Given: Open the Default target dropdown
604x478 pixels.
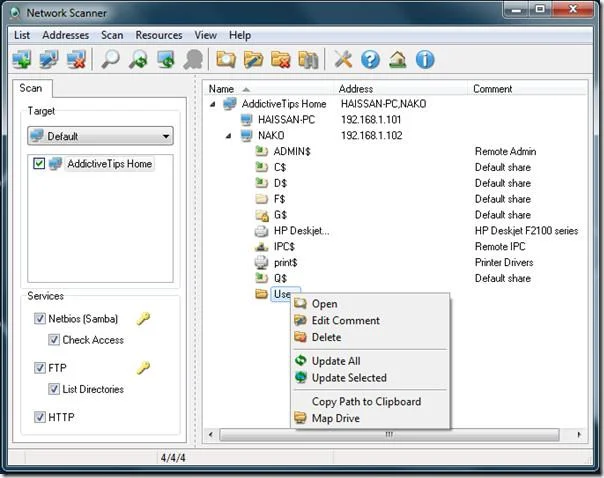Looking at the screenshot, I should point(100,136).
